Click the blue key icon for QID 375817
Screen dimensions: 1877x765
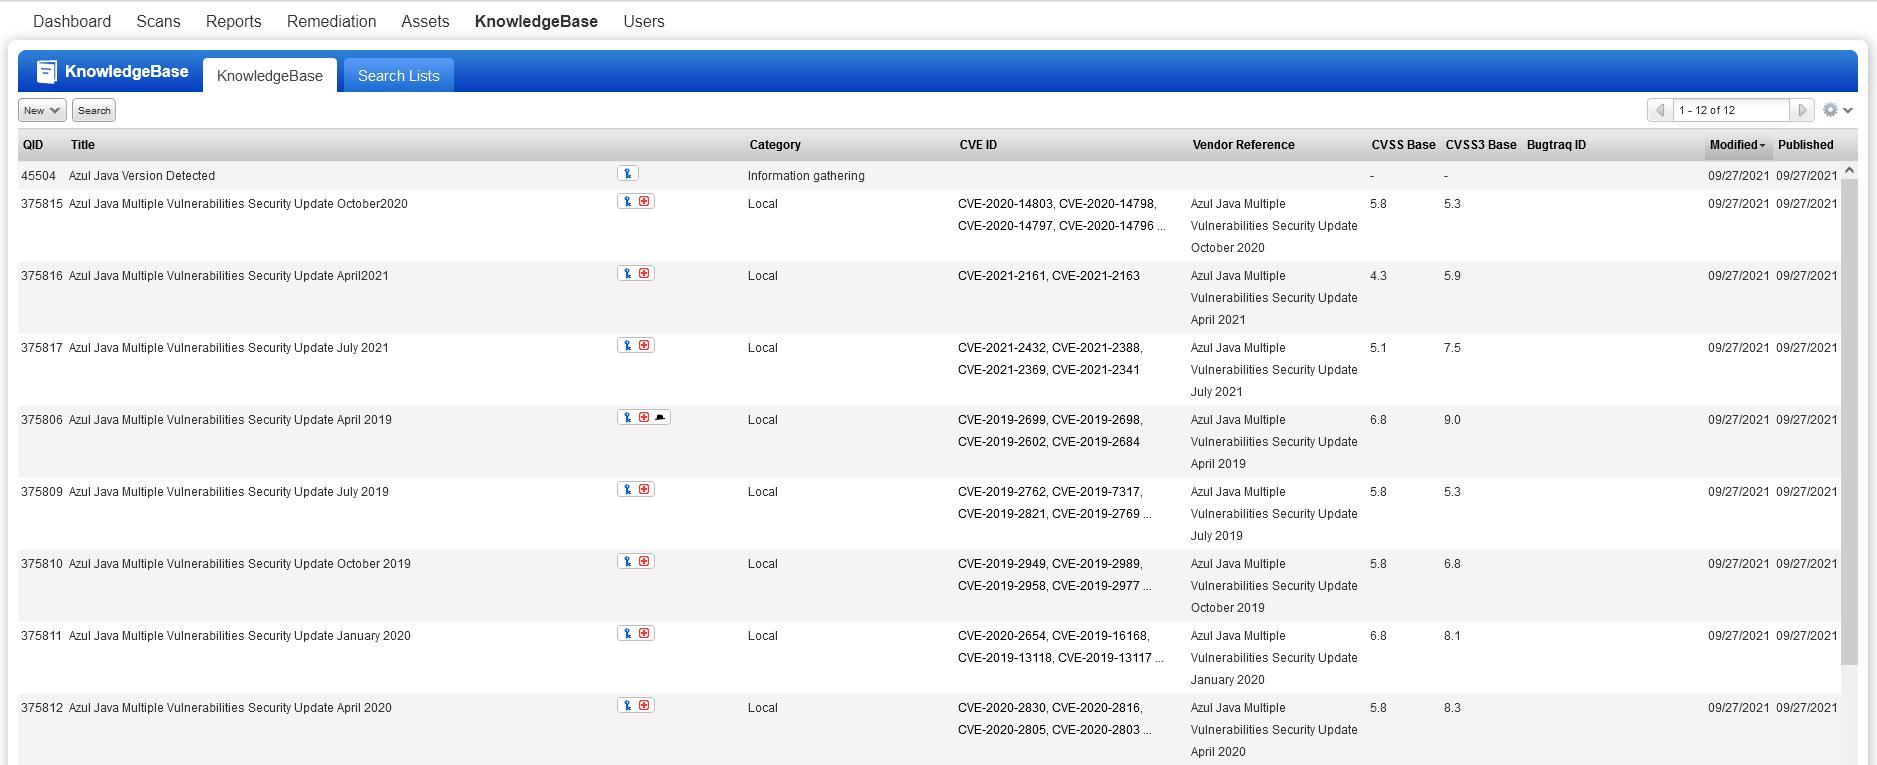(x=628, y=346)
